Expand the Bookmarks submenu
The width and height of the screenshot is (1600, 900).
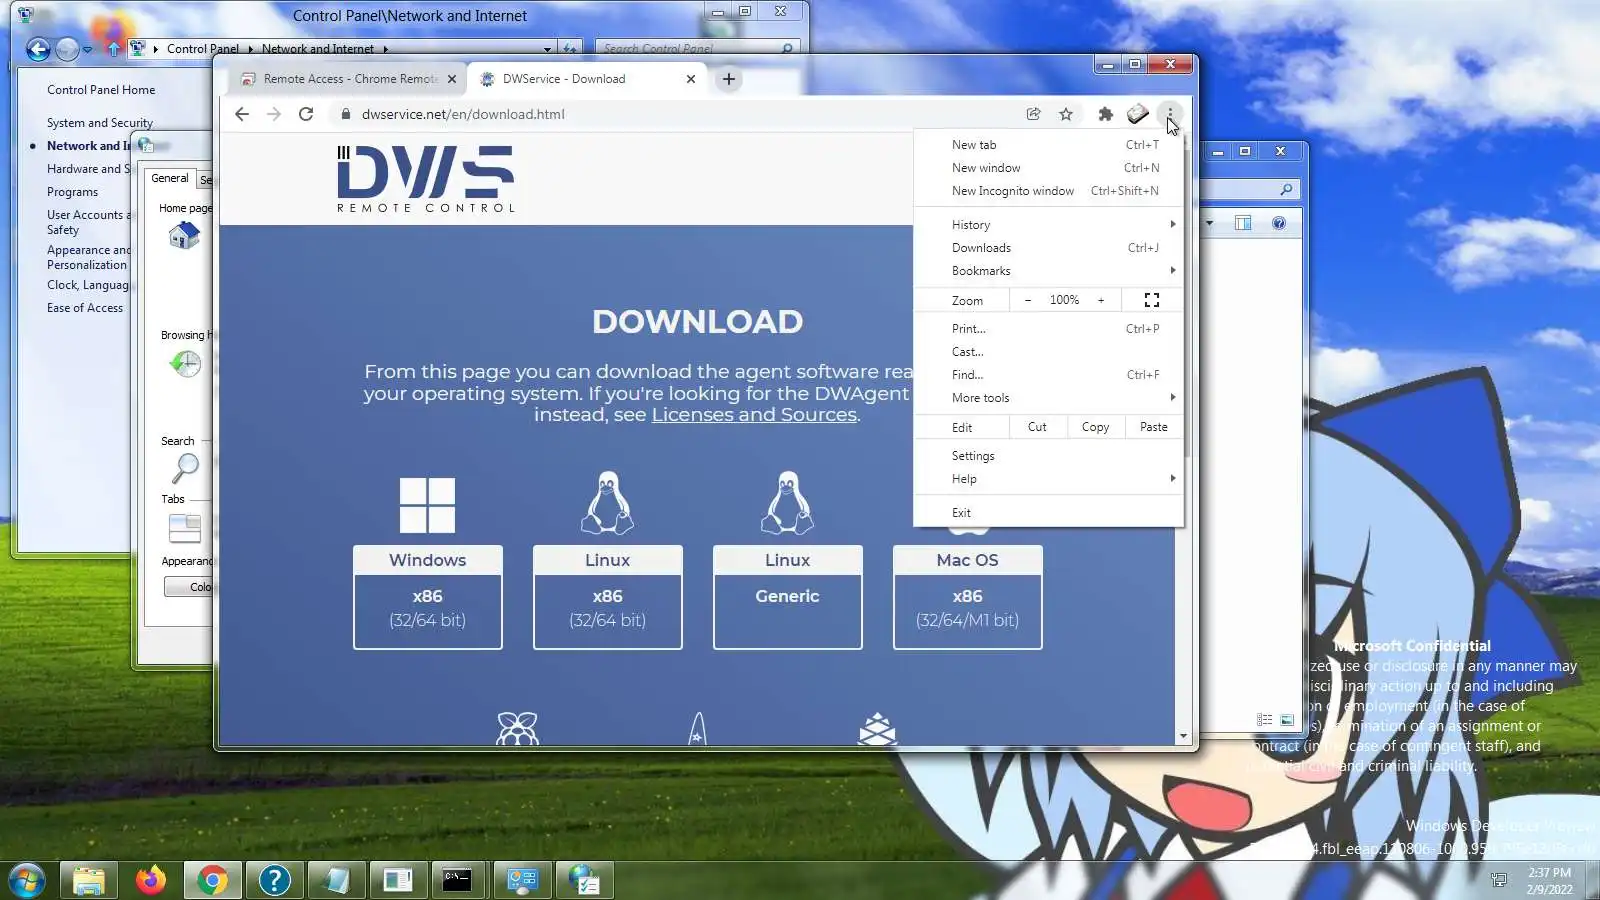1048,271
